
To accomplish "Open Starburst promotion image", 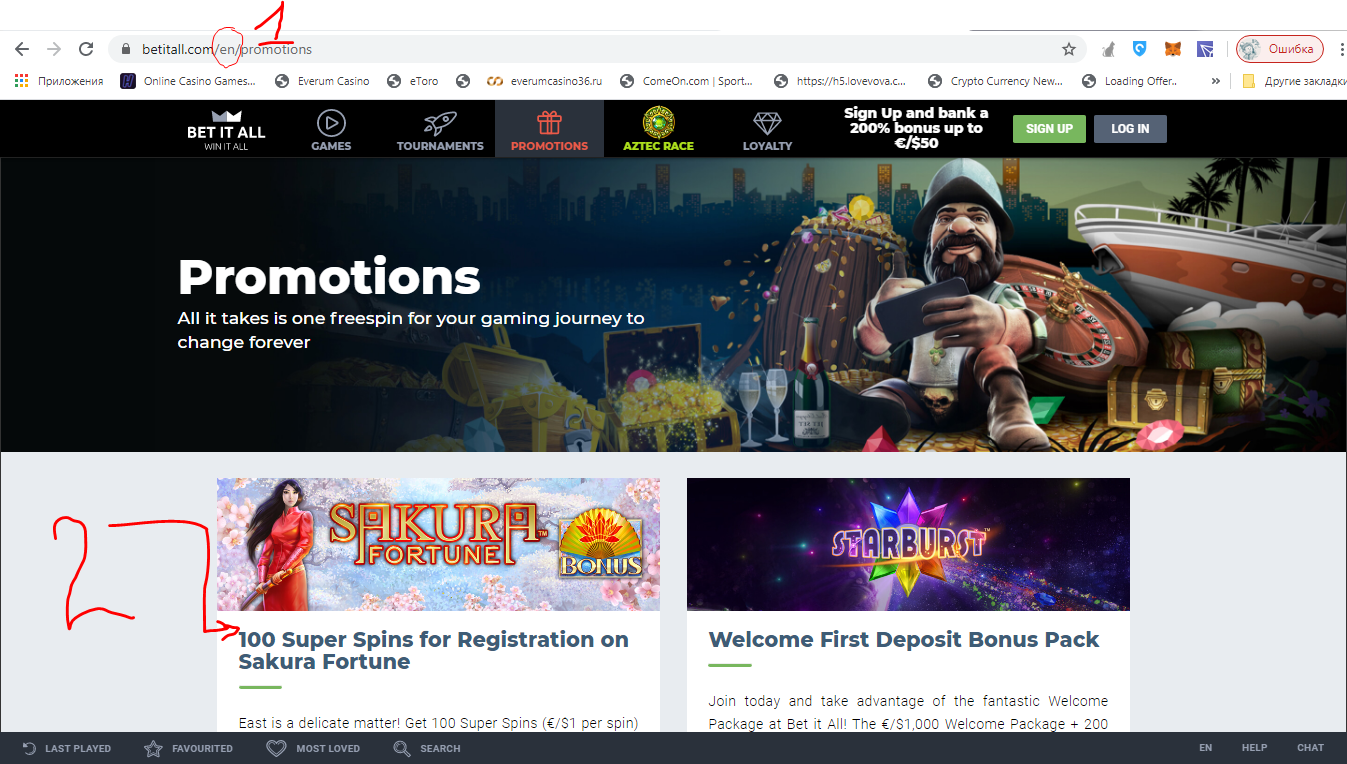I will (x=908, y=544).
